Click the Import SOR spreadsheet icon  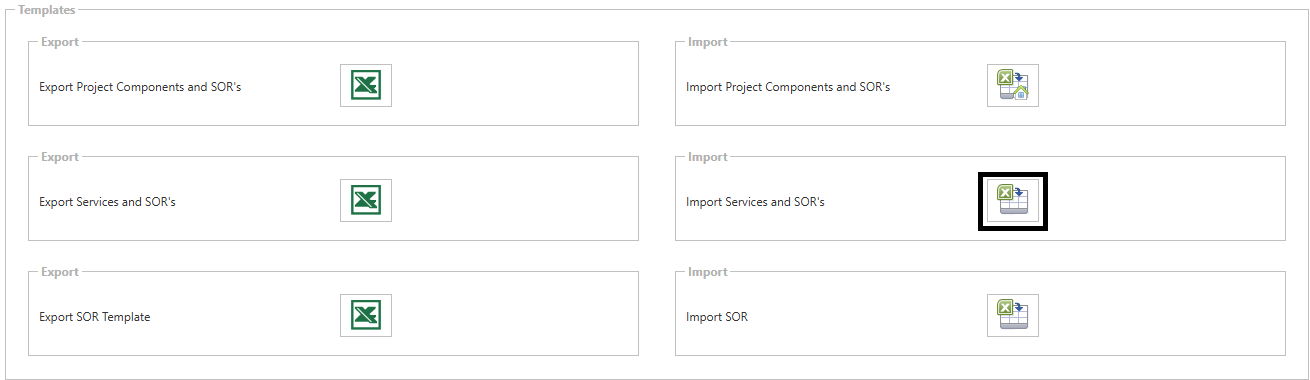click(1012, 315)
